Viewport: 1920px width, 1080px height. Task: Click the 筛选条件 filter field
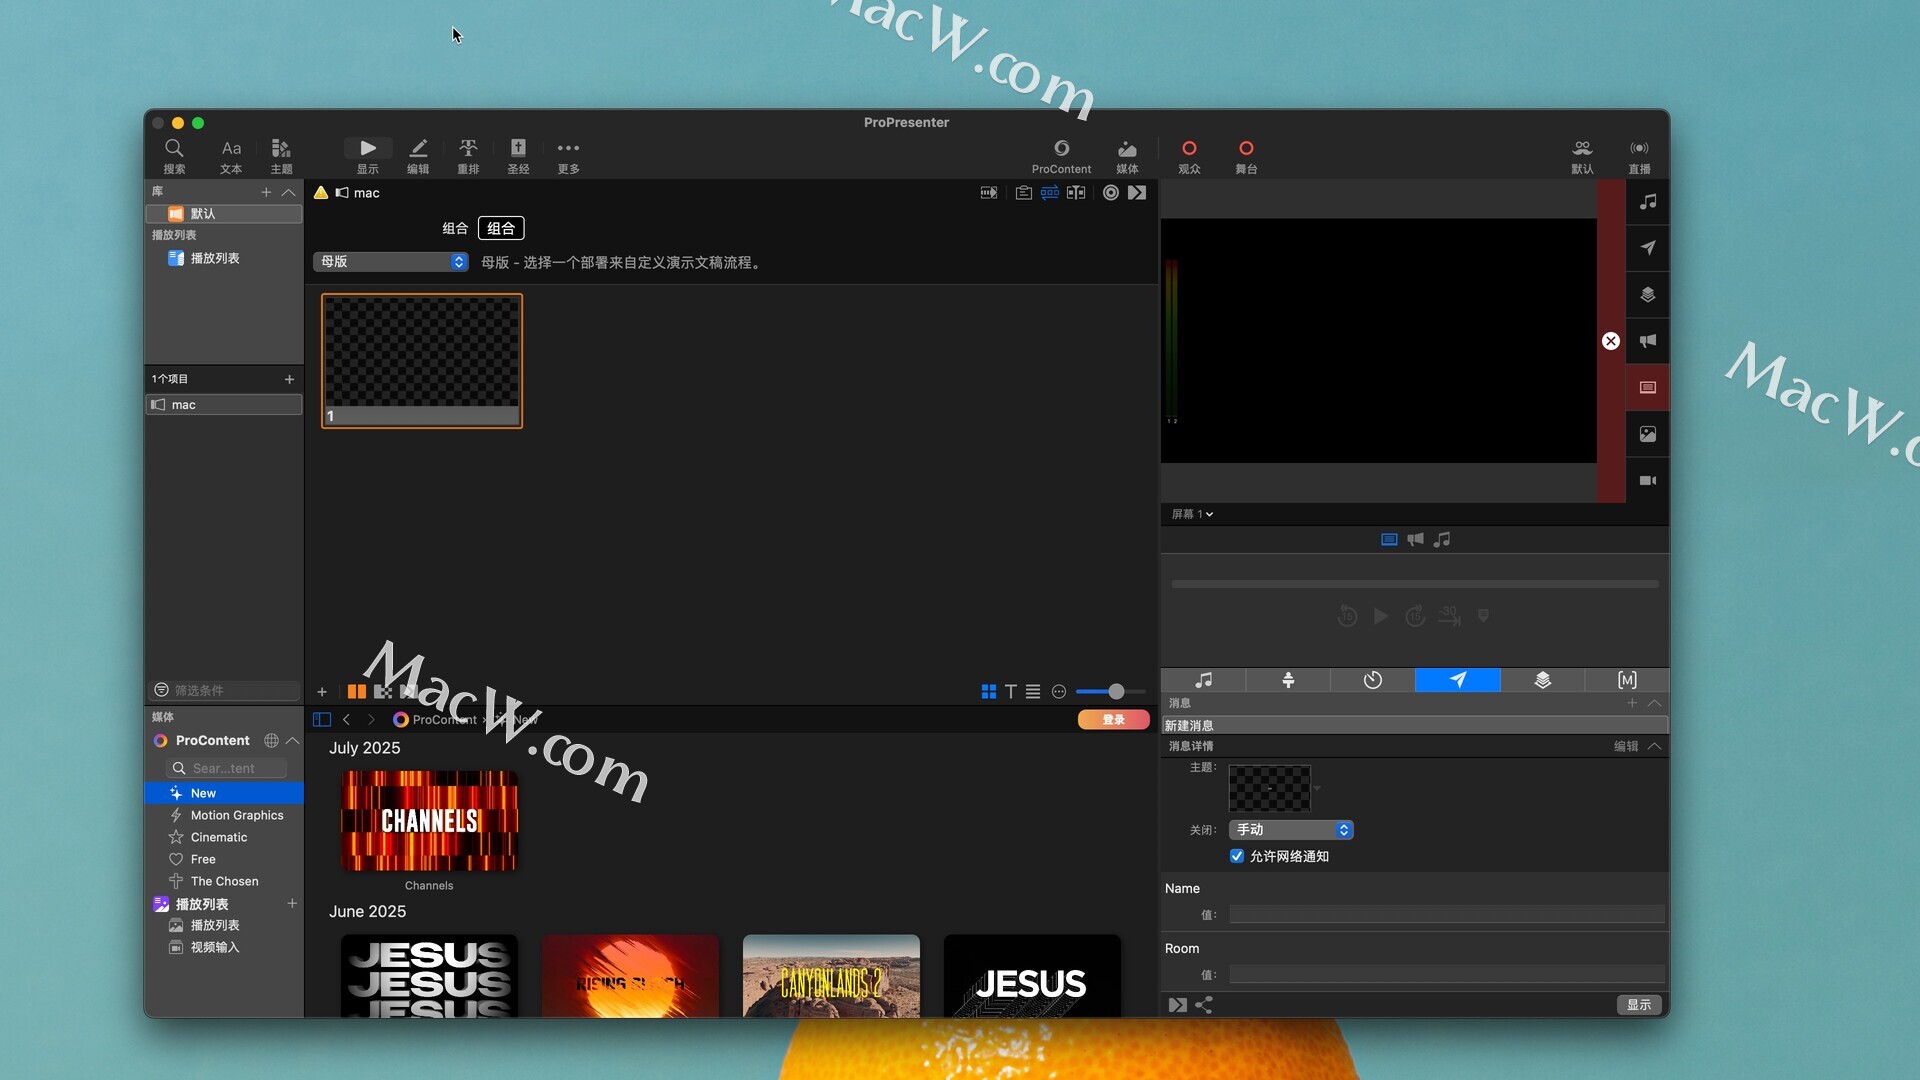tap(224, 690)
